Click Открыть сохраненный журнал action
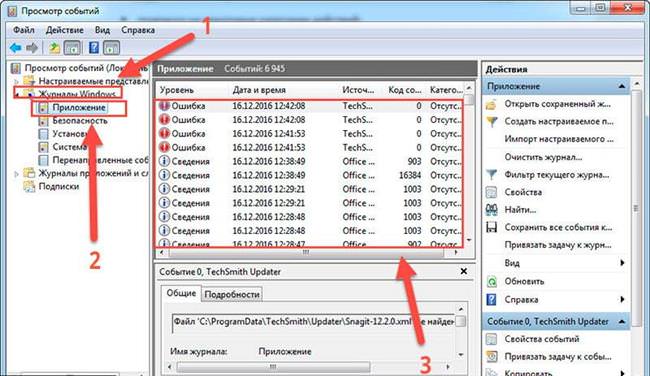 tap(557, 104)
